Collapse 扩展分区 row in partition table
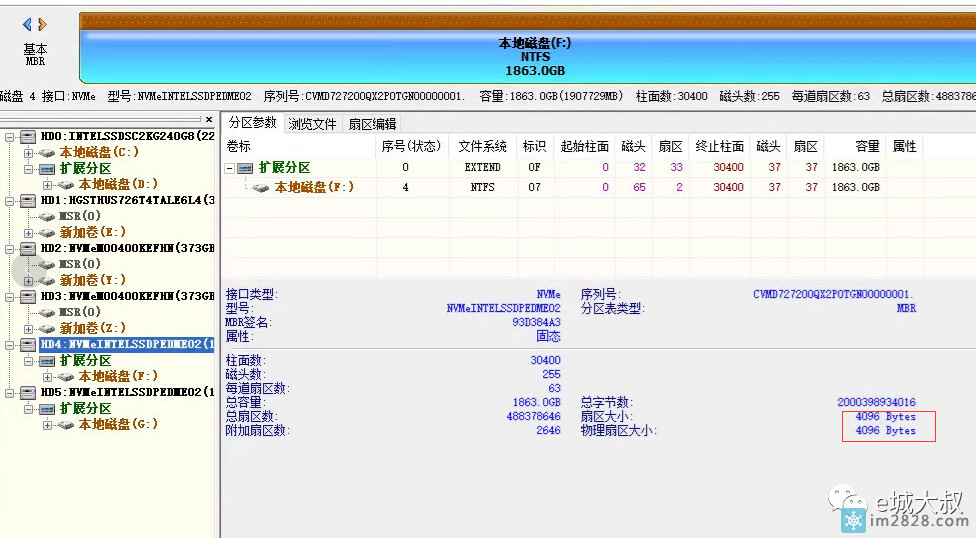 230,168
